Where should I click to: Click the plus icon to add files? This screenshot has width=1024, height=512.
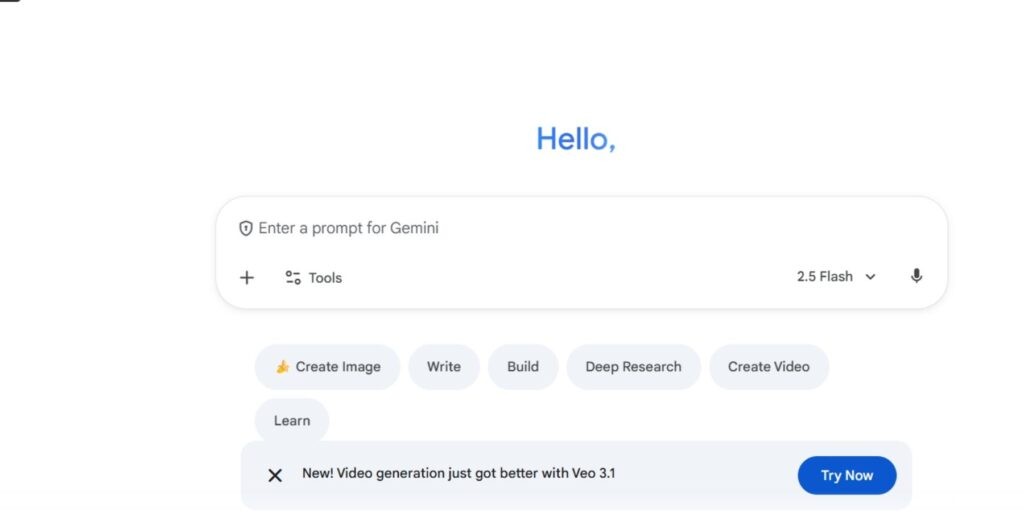click(x=246, y=278)
